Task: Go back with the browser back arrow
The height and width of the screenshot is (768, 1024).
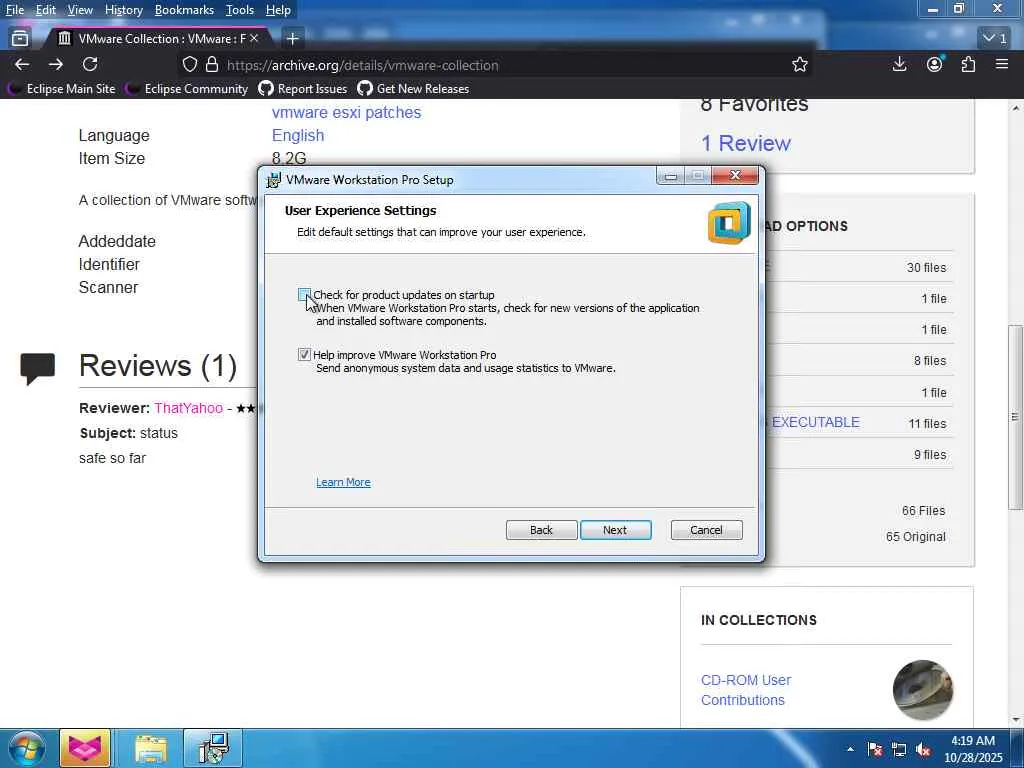Action: [x=22, y=64]
